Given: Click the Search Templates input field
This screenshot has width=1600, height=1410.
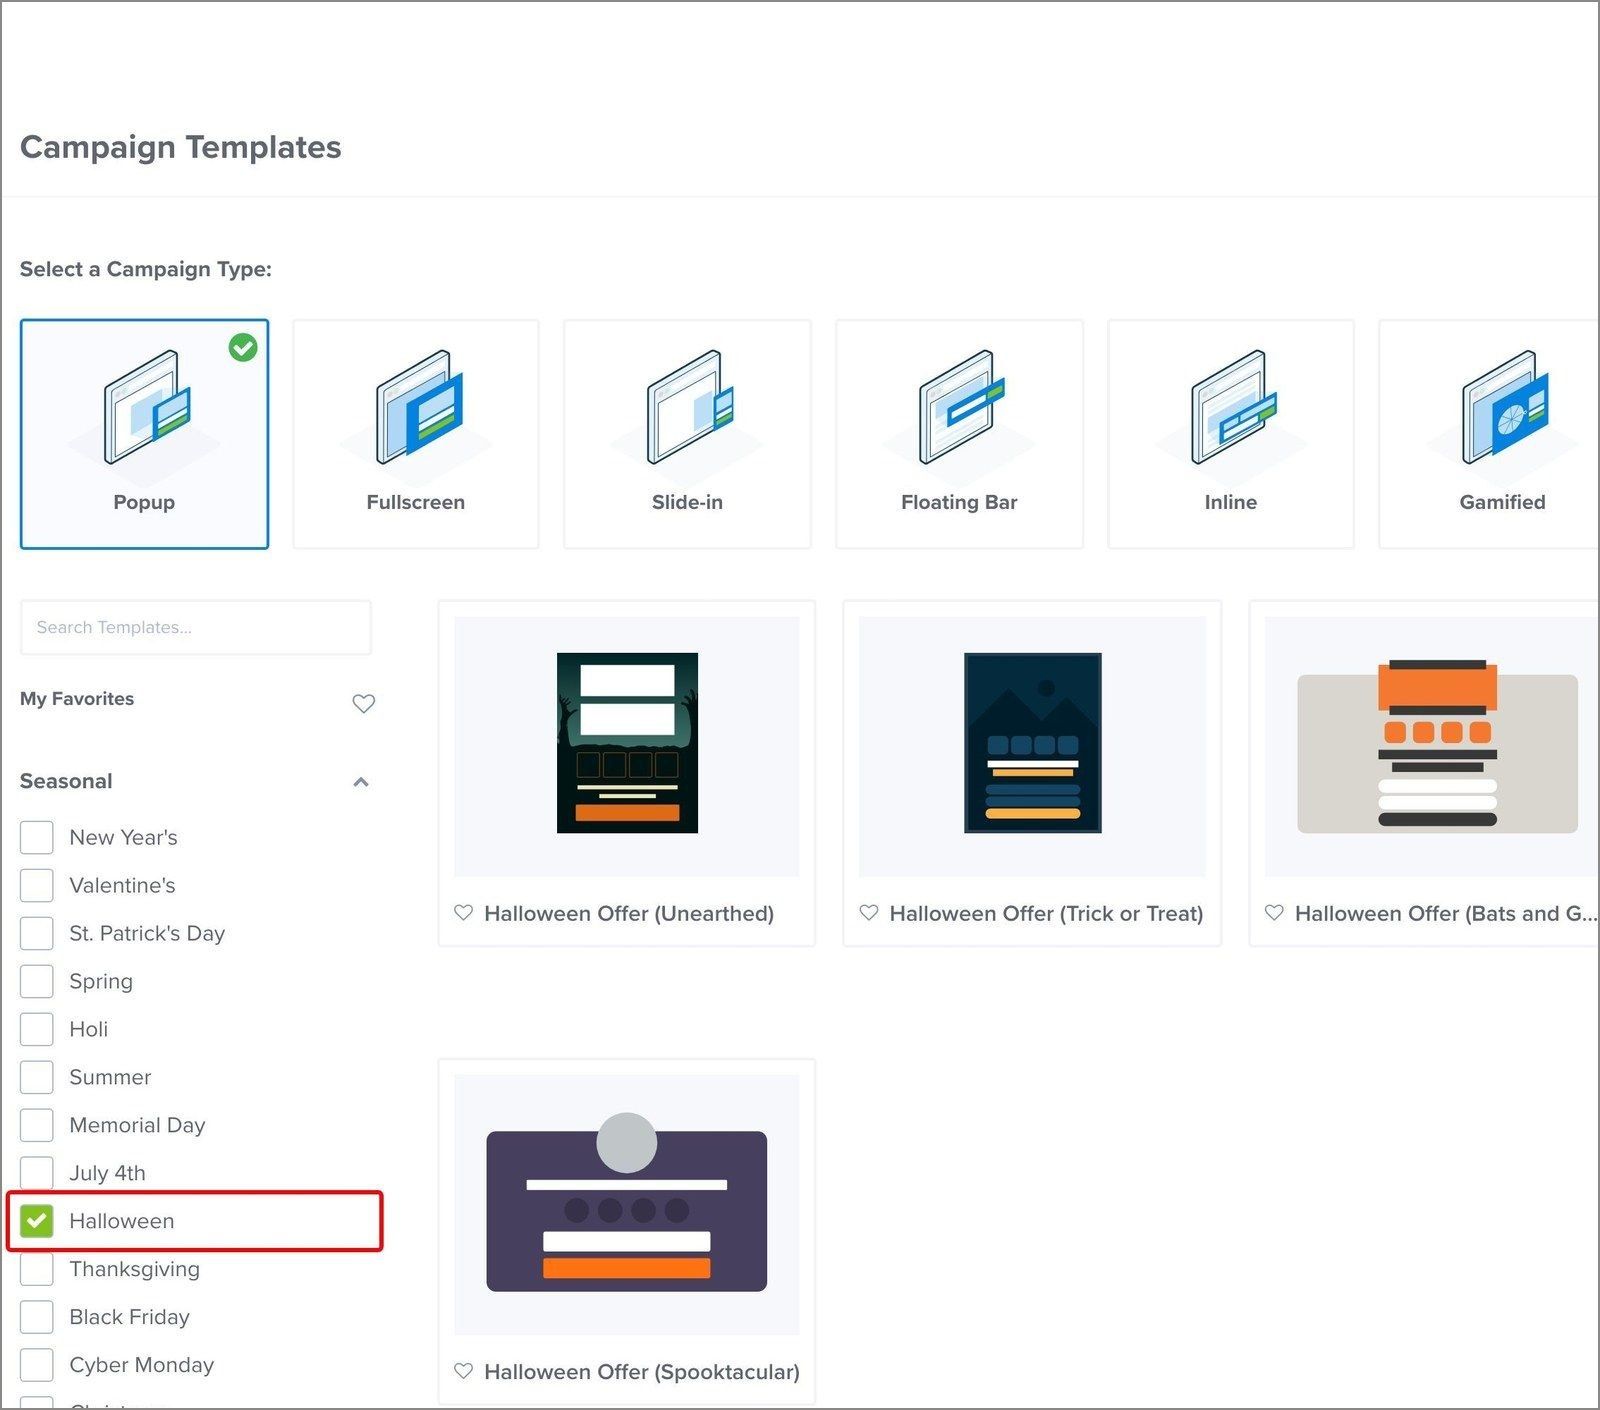Looking at the screenshot, I should (196, 627).
